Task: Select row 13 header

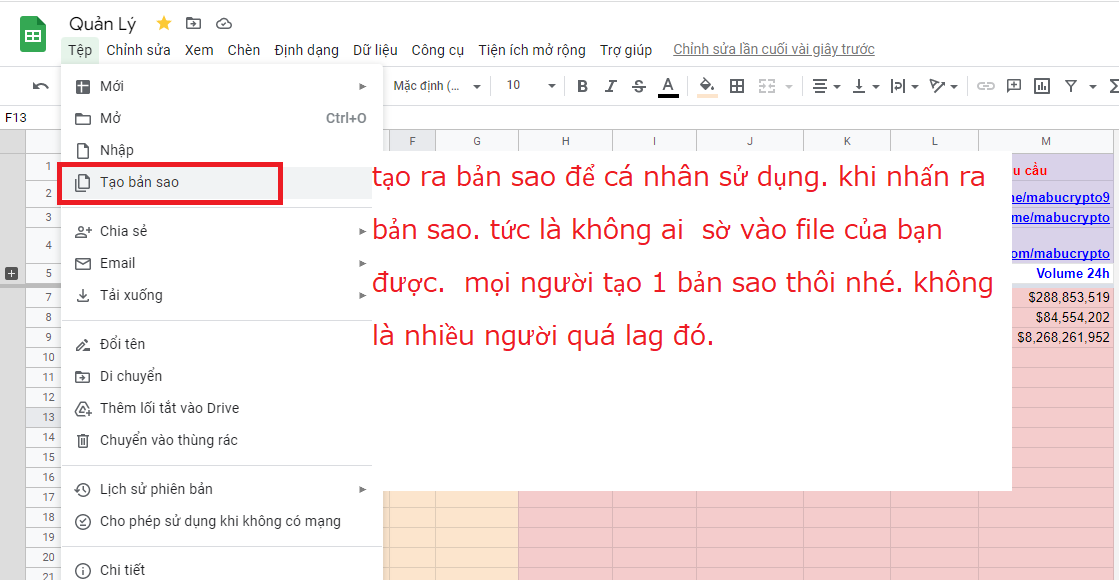Action: [x=44, y=417]
